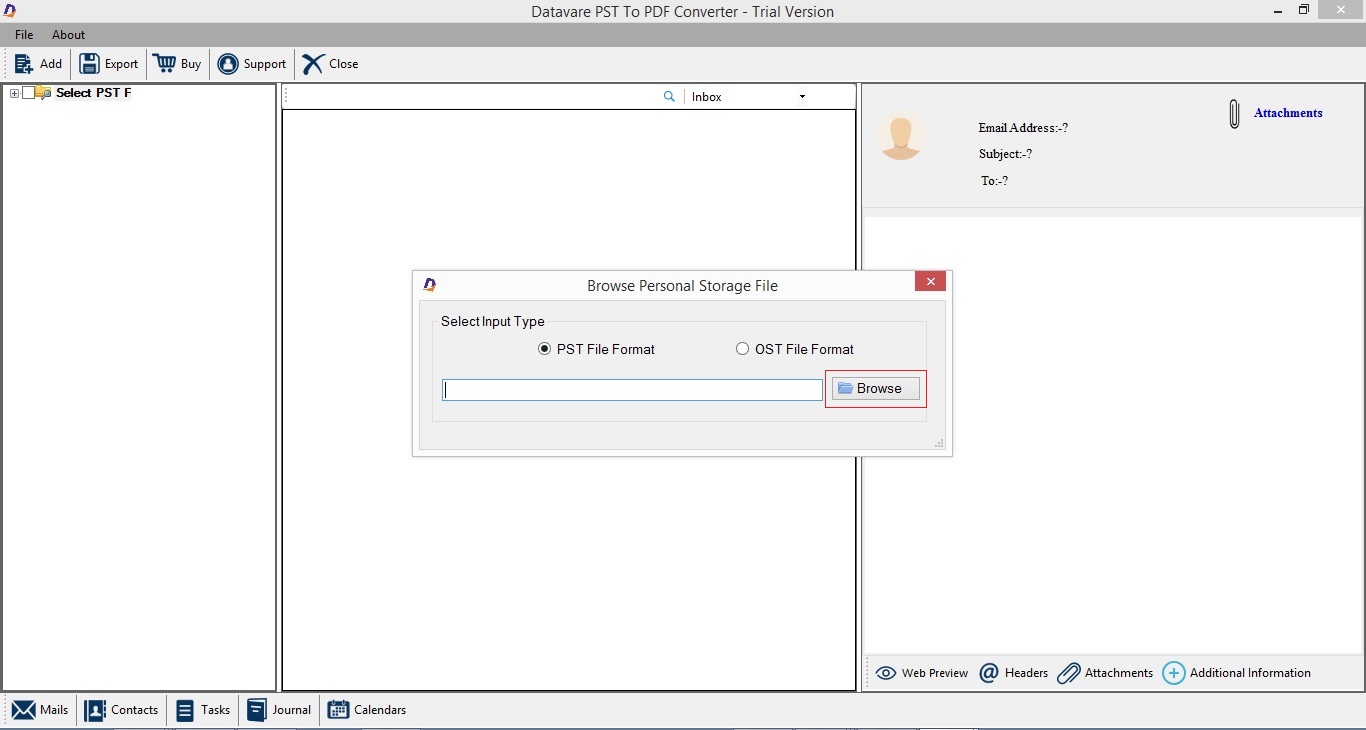
Task: Show the Tasks view
Action: coord(203,710)
